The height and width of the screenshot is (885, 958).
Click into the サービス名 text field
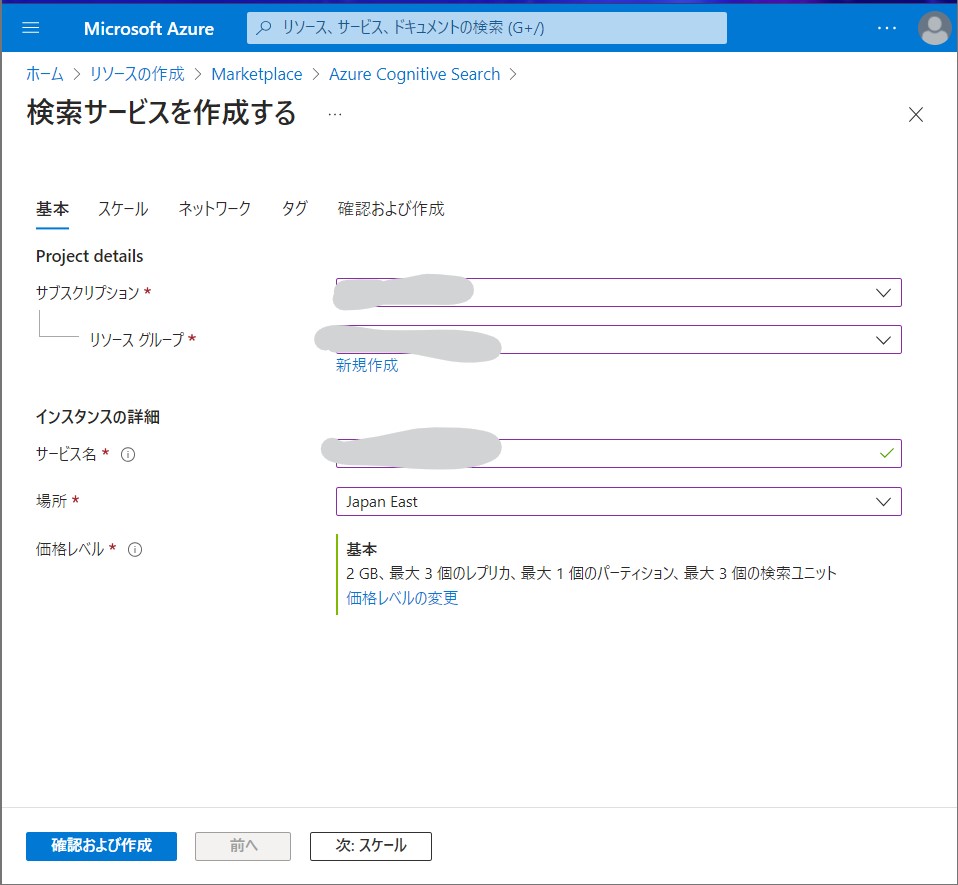619,454
